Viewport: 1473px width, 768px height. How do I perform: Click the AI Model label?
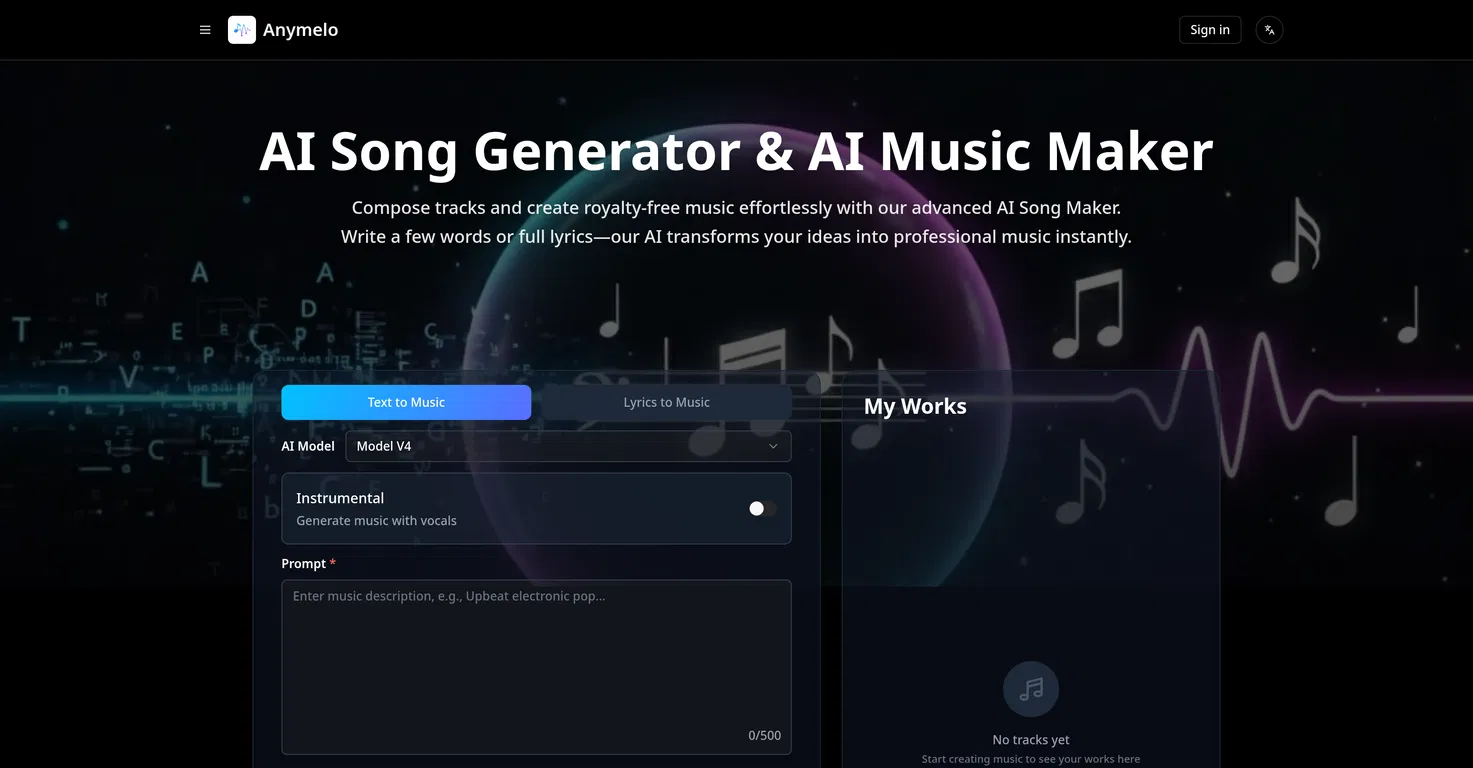point(308,446)
